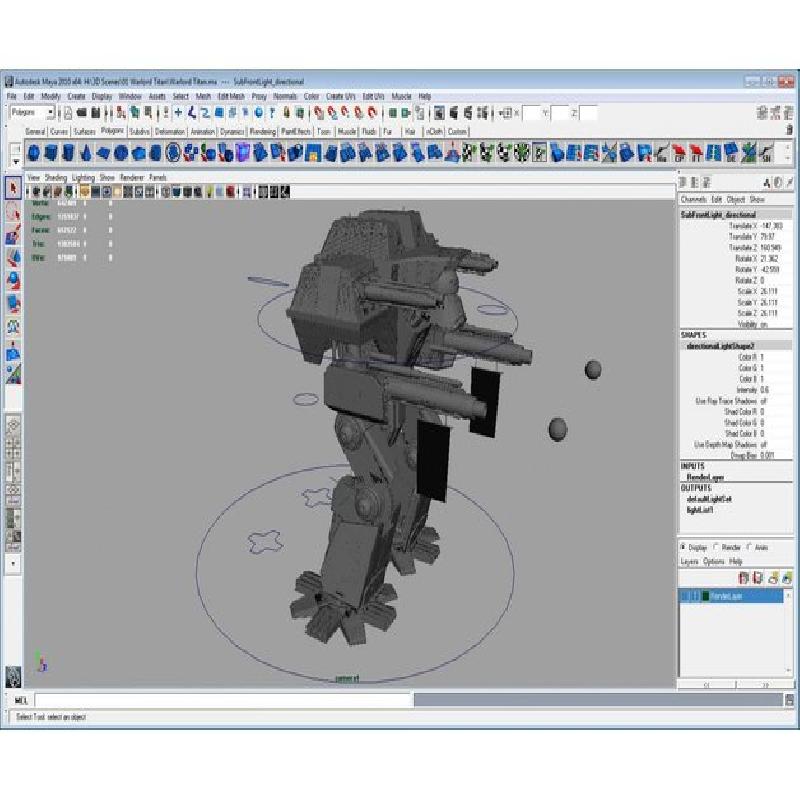Image resolution: width=800 pixels, height=800 pixels.
Task: Click the X coordinate input field in status line
Action: 531,113
